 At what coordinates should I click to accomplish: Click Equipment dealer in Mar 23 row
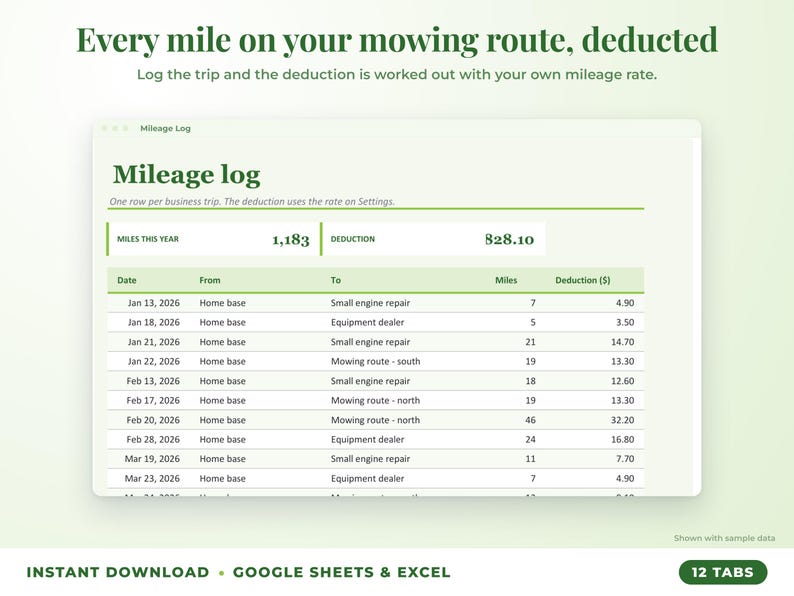(368, 478)
